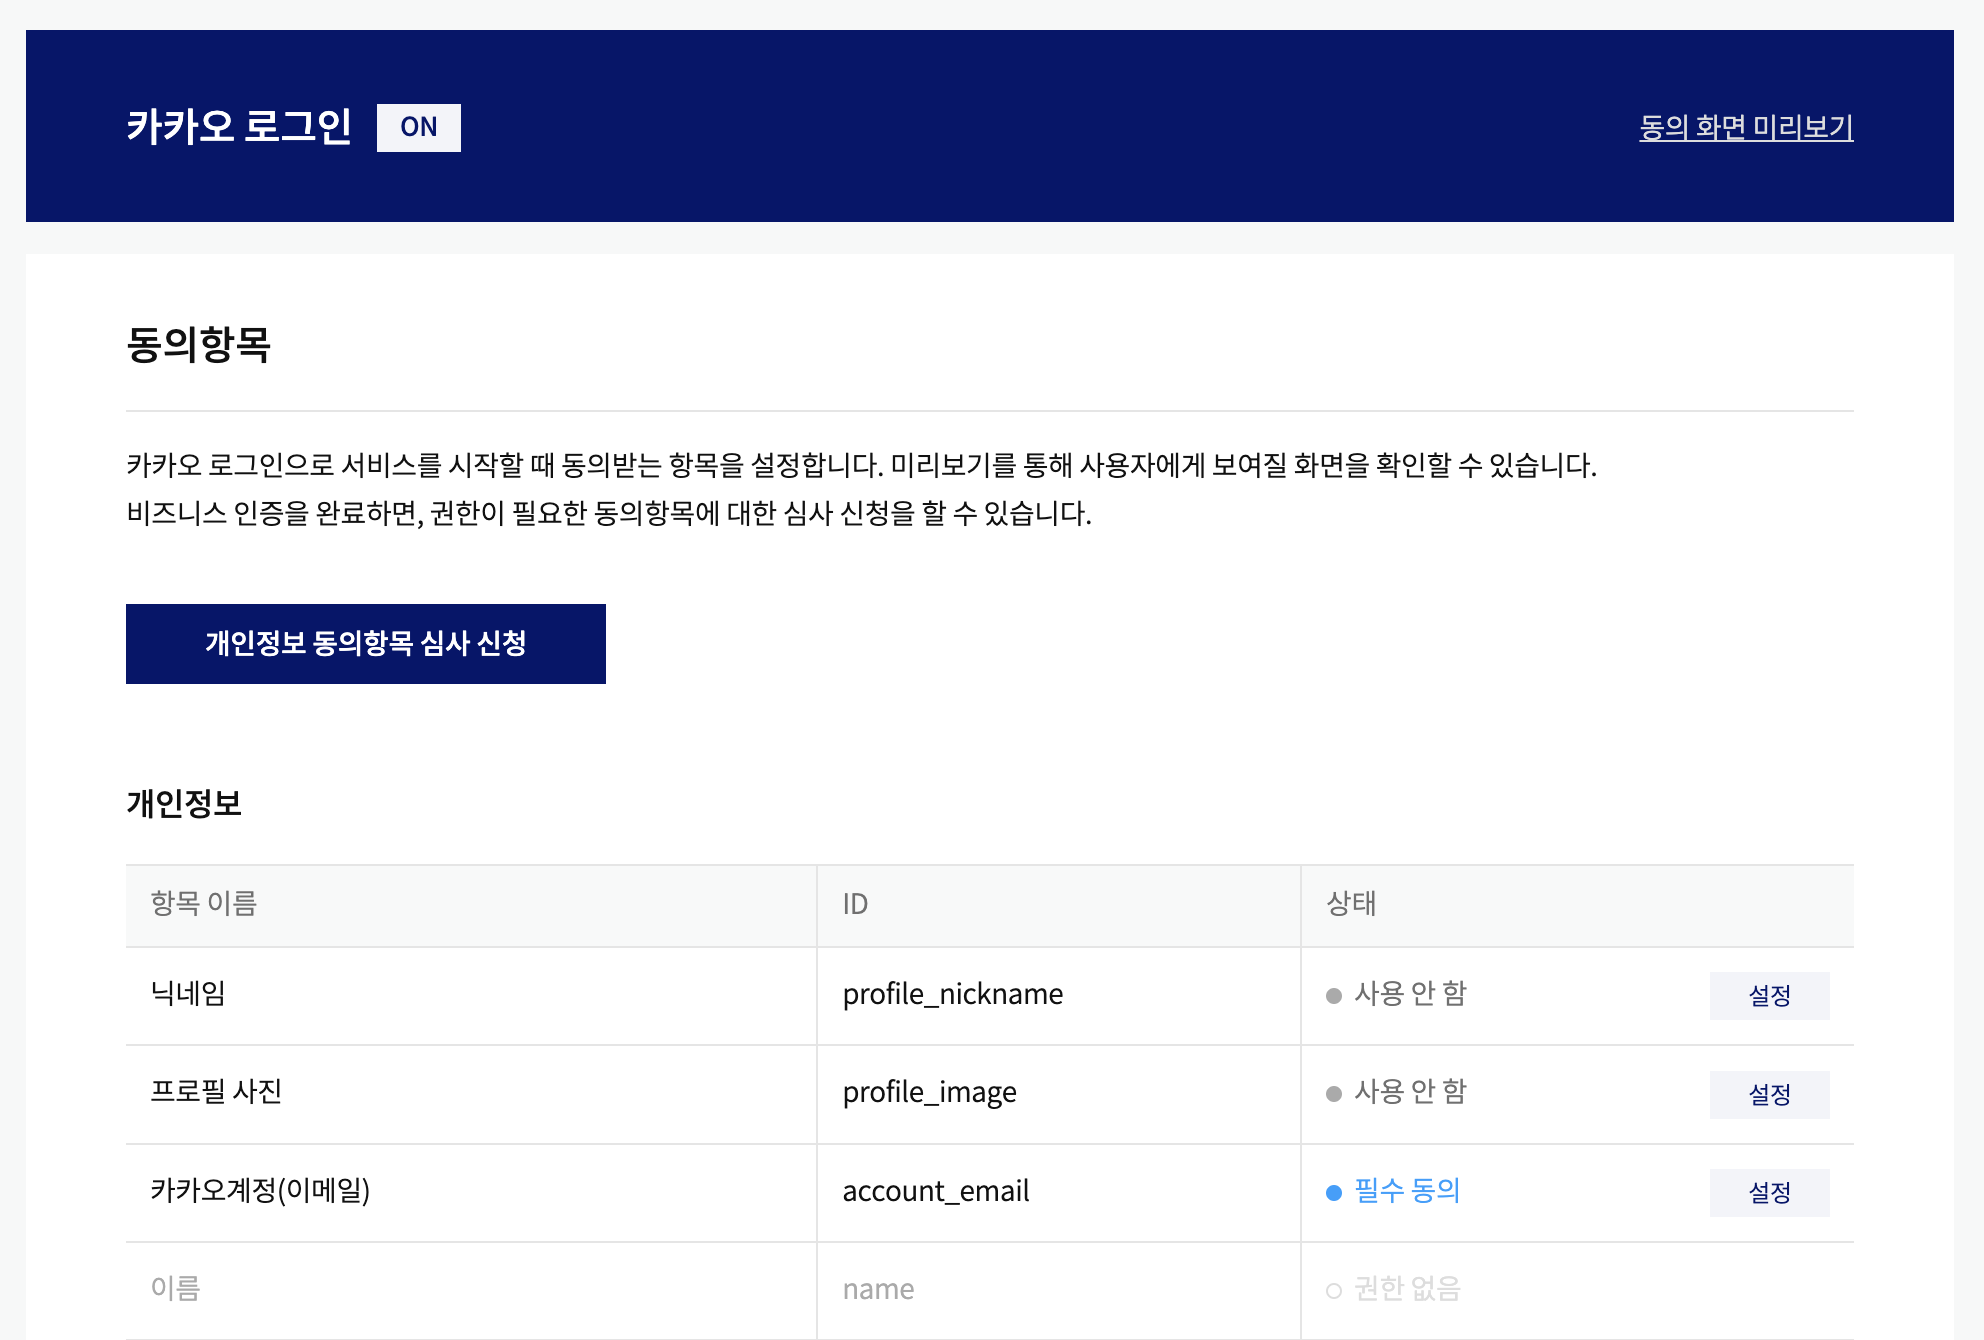The image size is (1984, 1340).
Task: Click the 상태 column header
Action: (1351, 903)
